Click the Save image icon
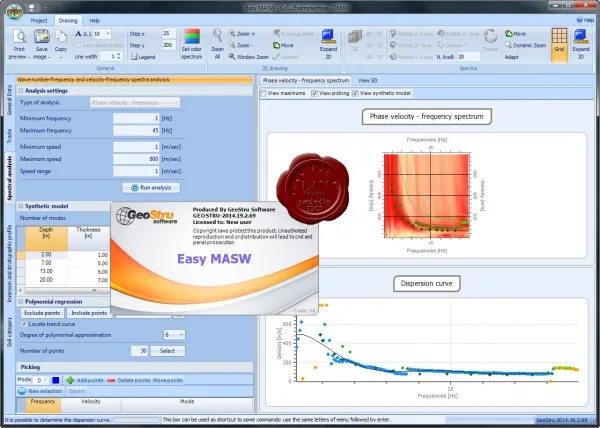 coord(42,36)
